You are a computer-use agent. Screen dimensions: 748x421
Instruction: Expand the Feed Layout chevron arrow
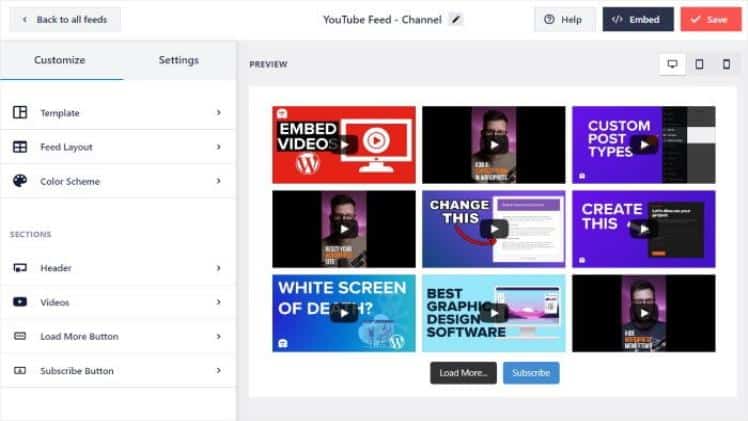218,147
